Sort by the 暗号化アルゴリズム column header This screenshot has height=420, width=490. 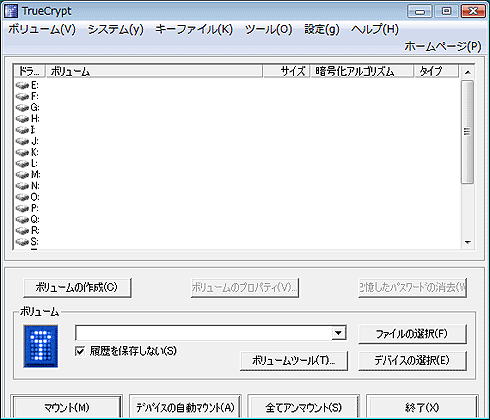(362, 71)
